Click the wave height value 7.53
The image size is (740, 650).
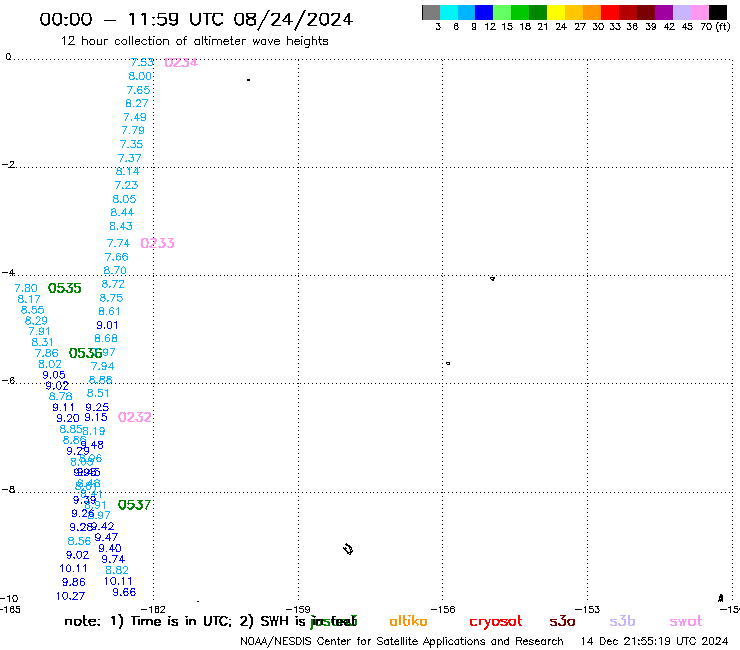tap(142, 62)
